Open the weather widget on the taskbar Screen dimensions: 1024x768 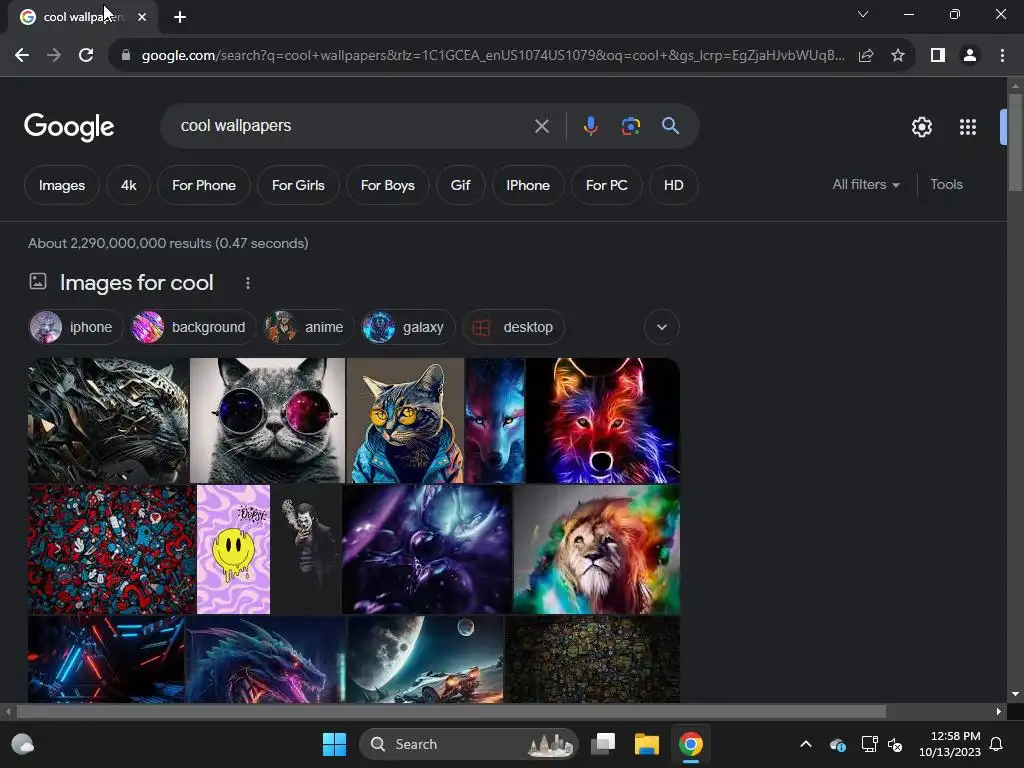tap(23, 744)
